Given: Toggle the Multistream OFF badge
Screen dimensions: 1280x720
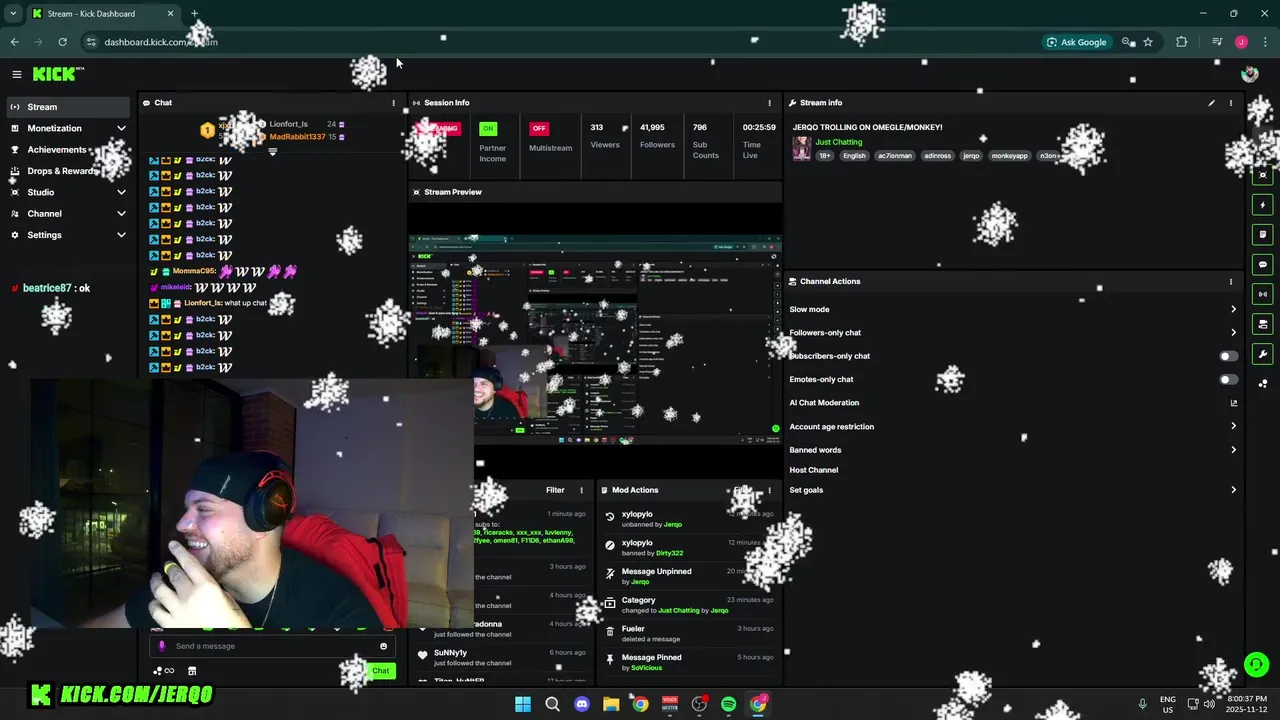Looking at the screenshot, I should click(539, 128).
